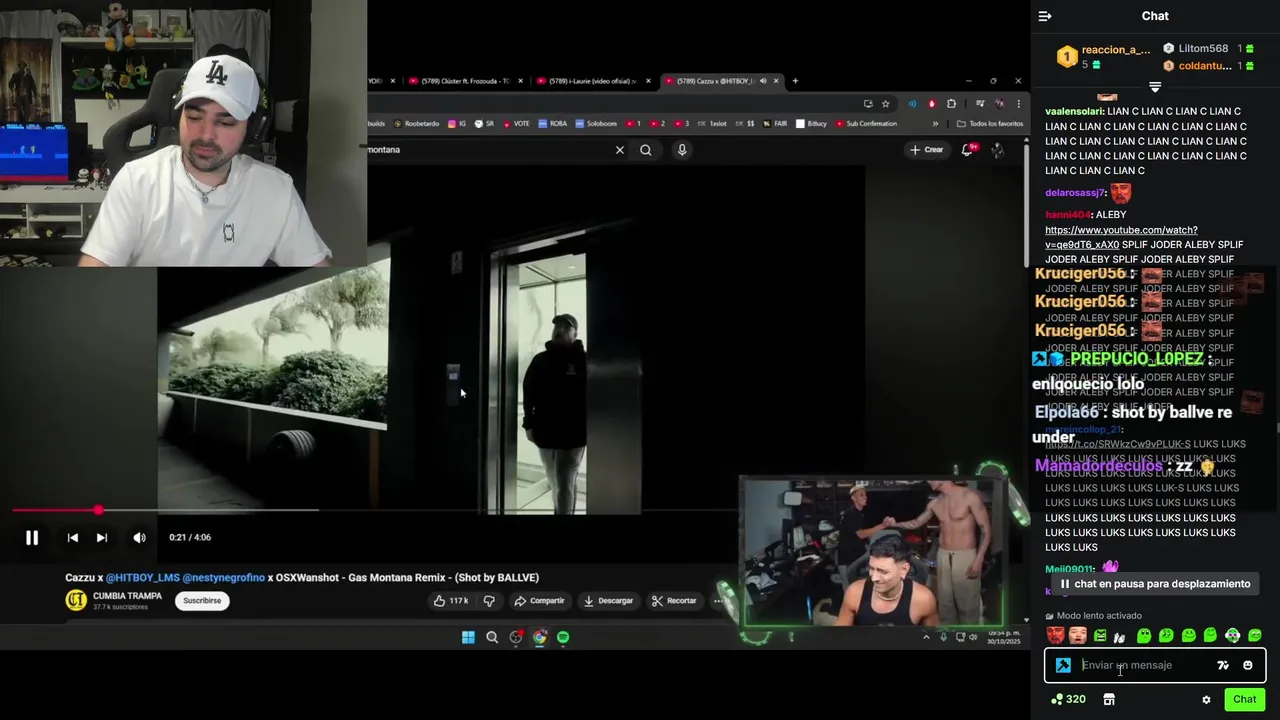Viewport: 1280px width, 720px height.
Task: Dislike the Gas Montana Remix video
Action: (489, 601)
